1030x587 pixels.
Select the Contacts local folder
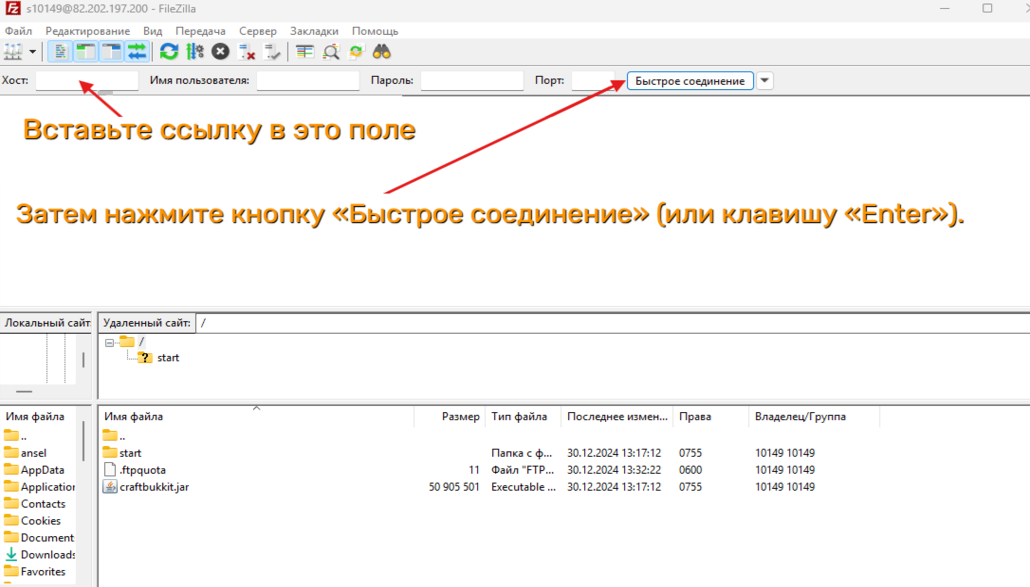[x=34, y=504]
